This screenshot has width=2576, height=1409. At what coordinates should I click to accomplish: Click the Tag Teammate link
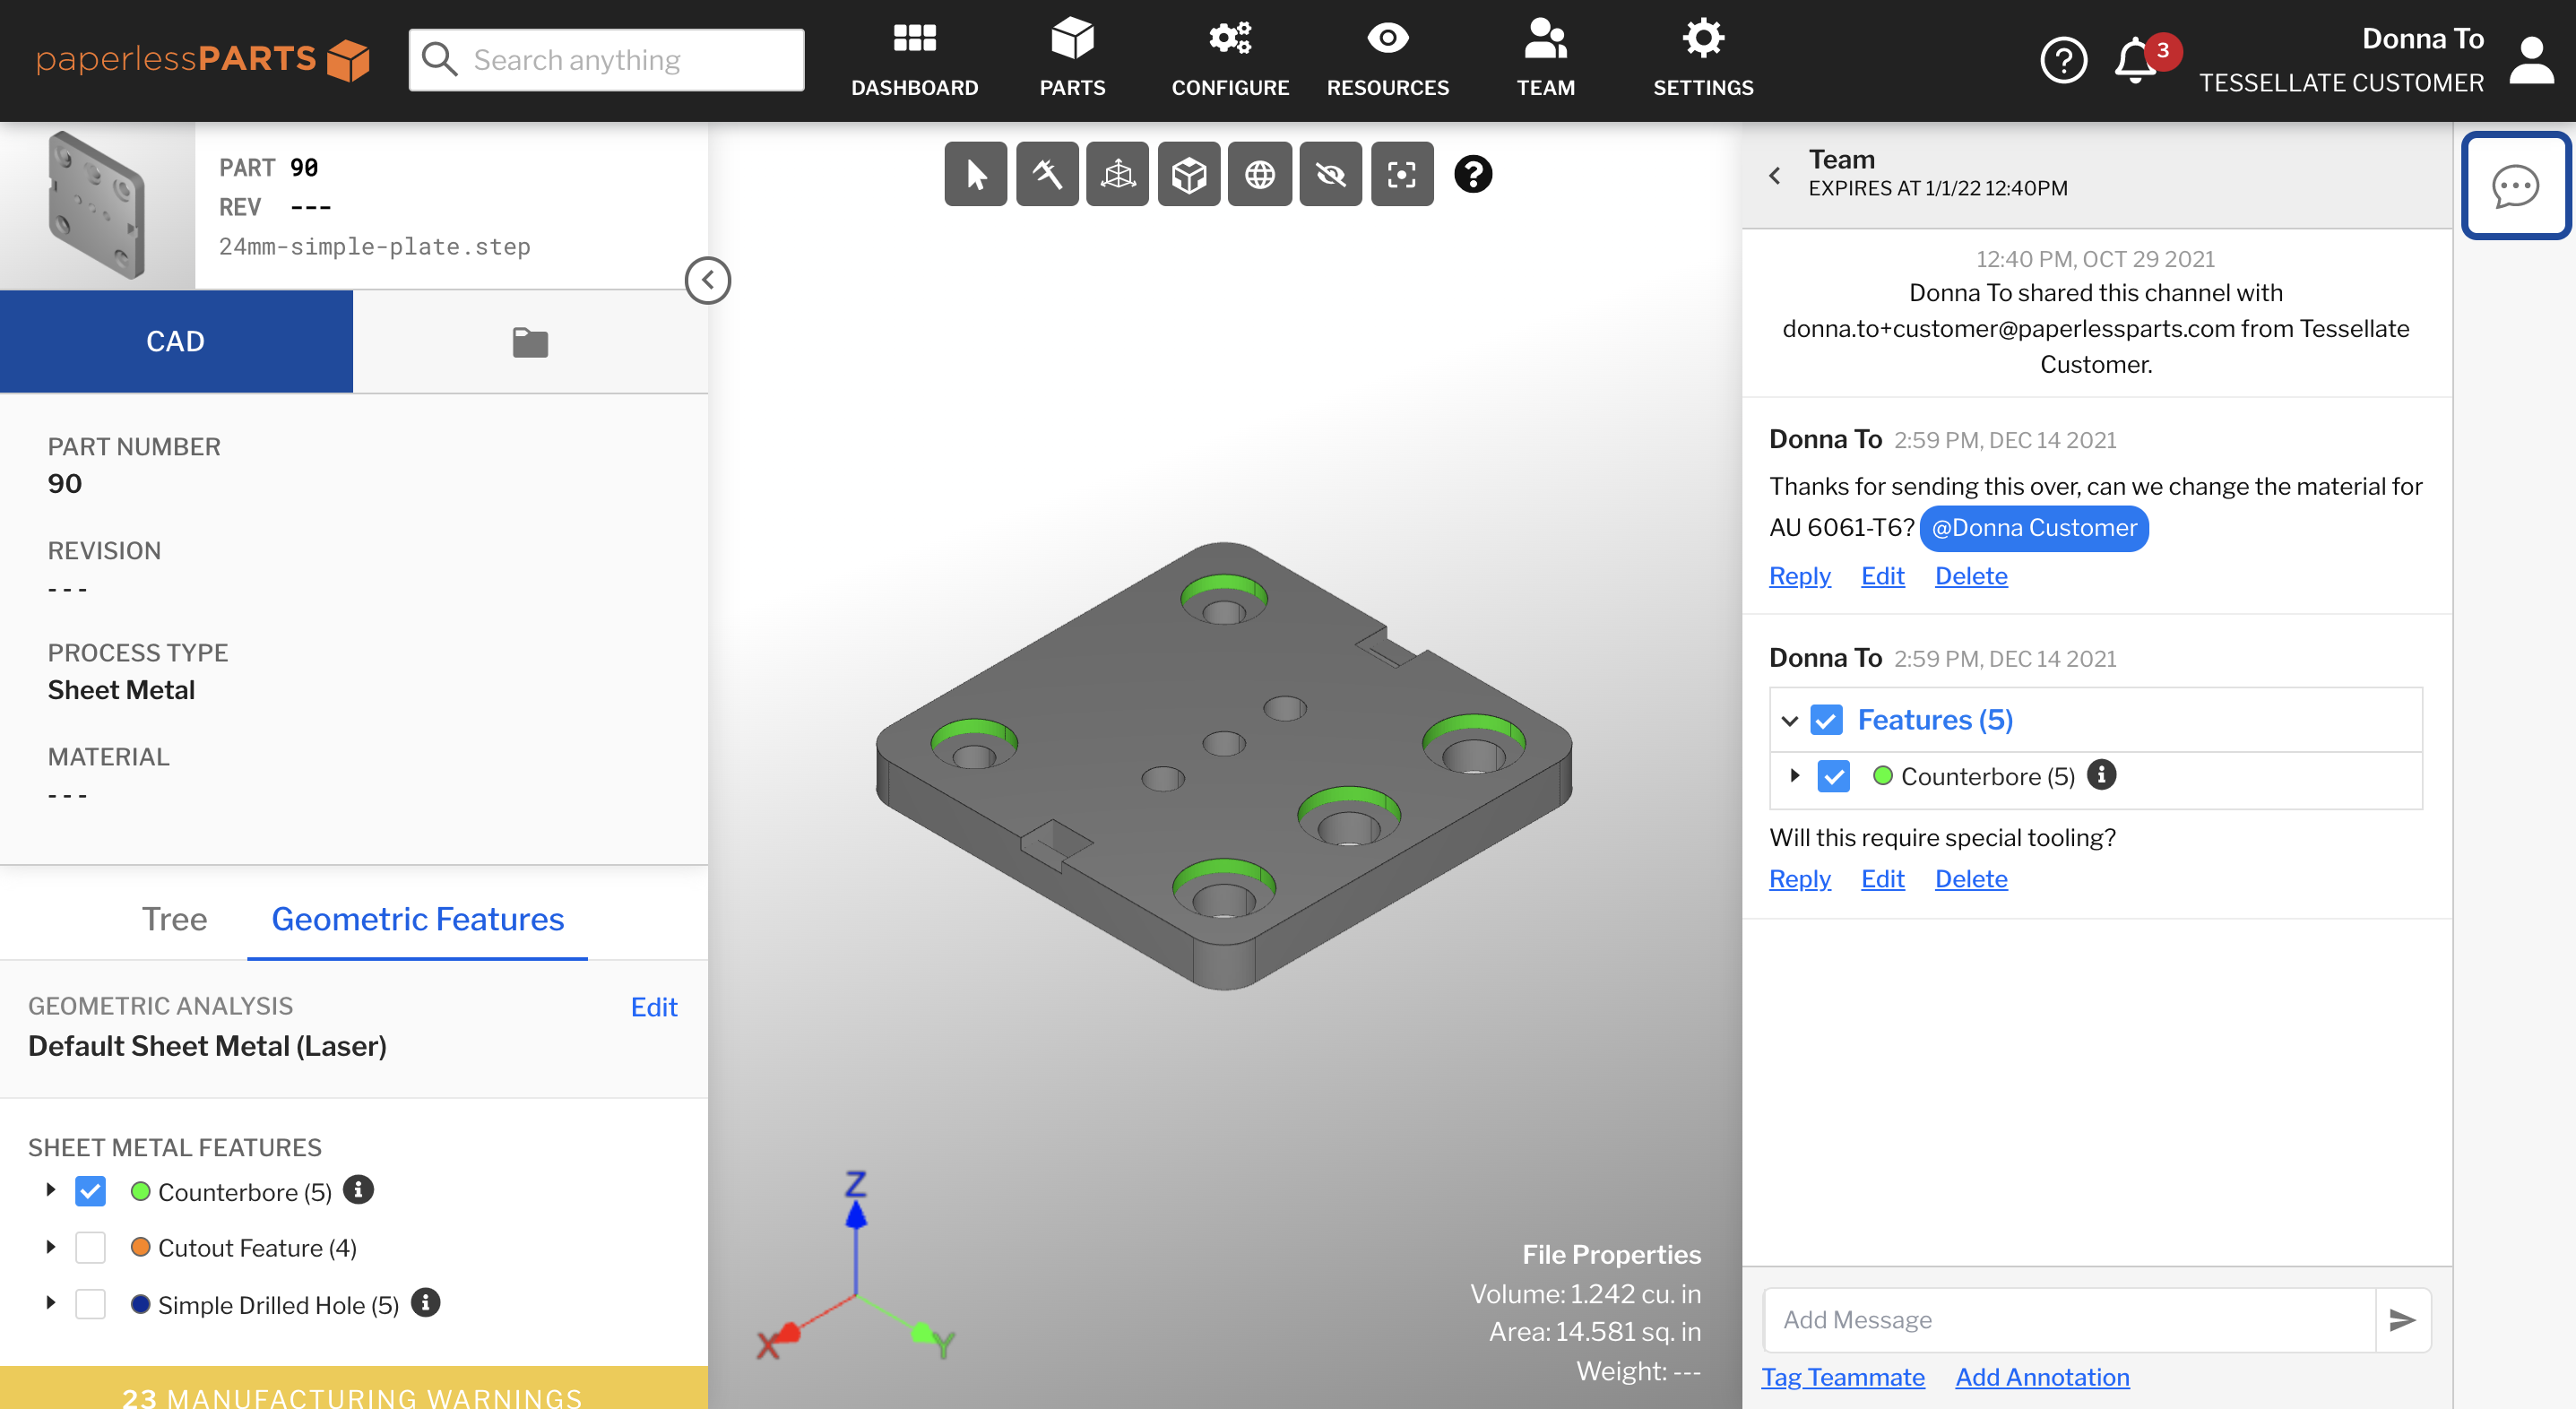(1843, 1376)
